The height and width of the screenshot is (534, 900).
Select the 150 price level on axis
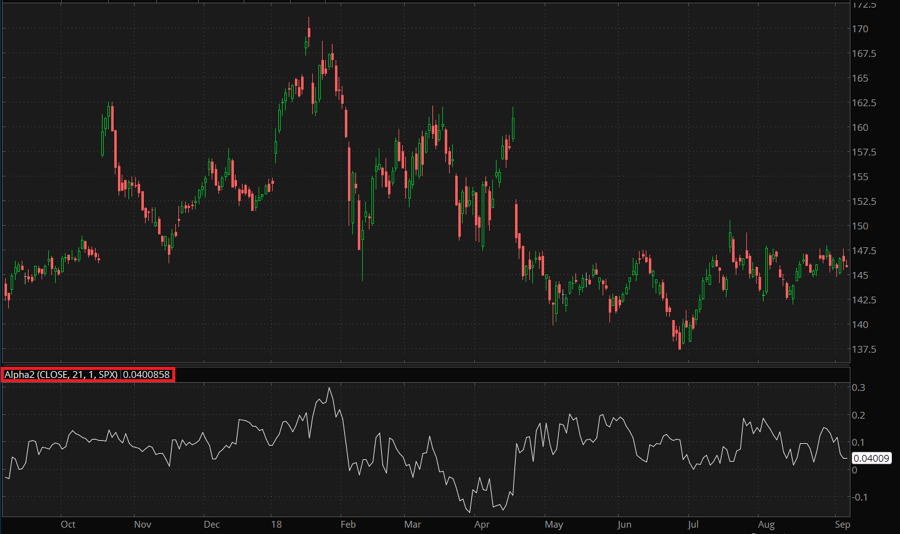tap(860, 226)
